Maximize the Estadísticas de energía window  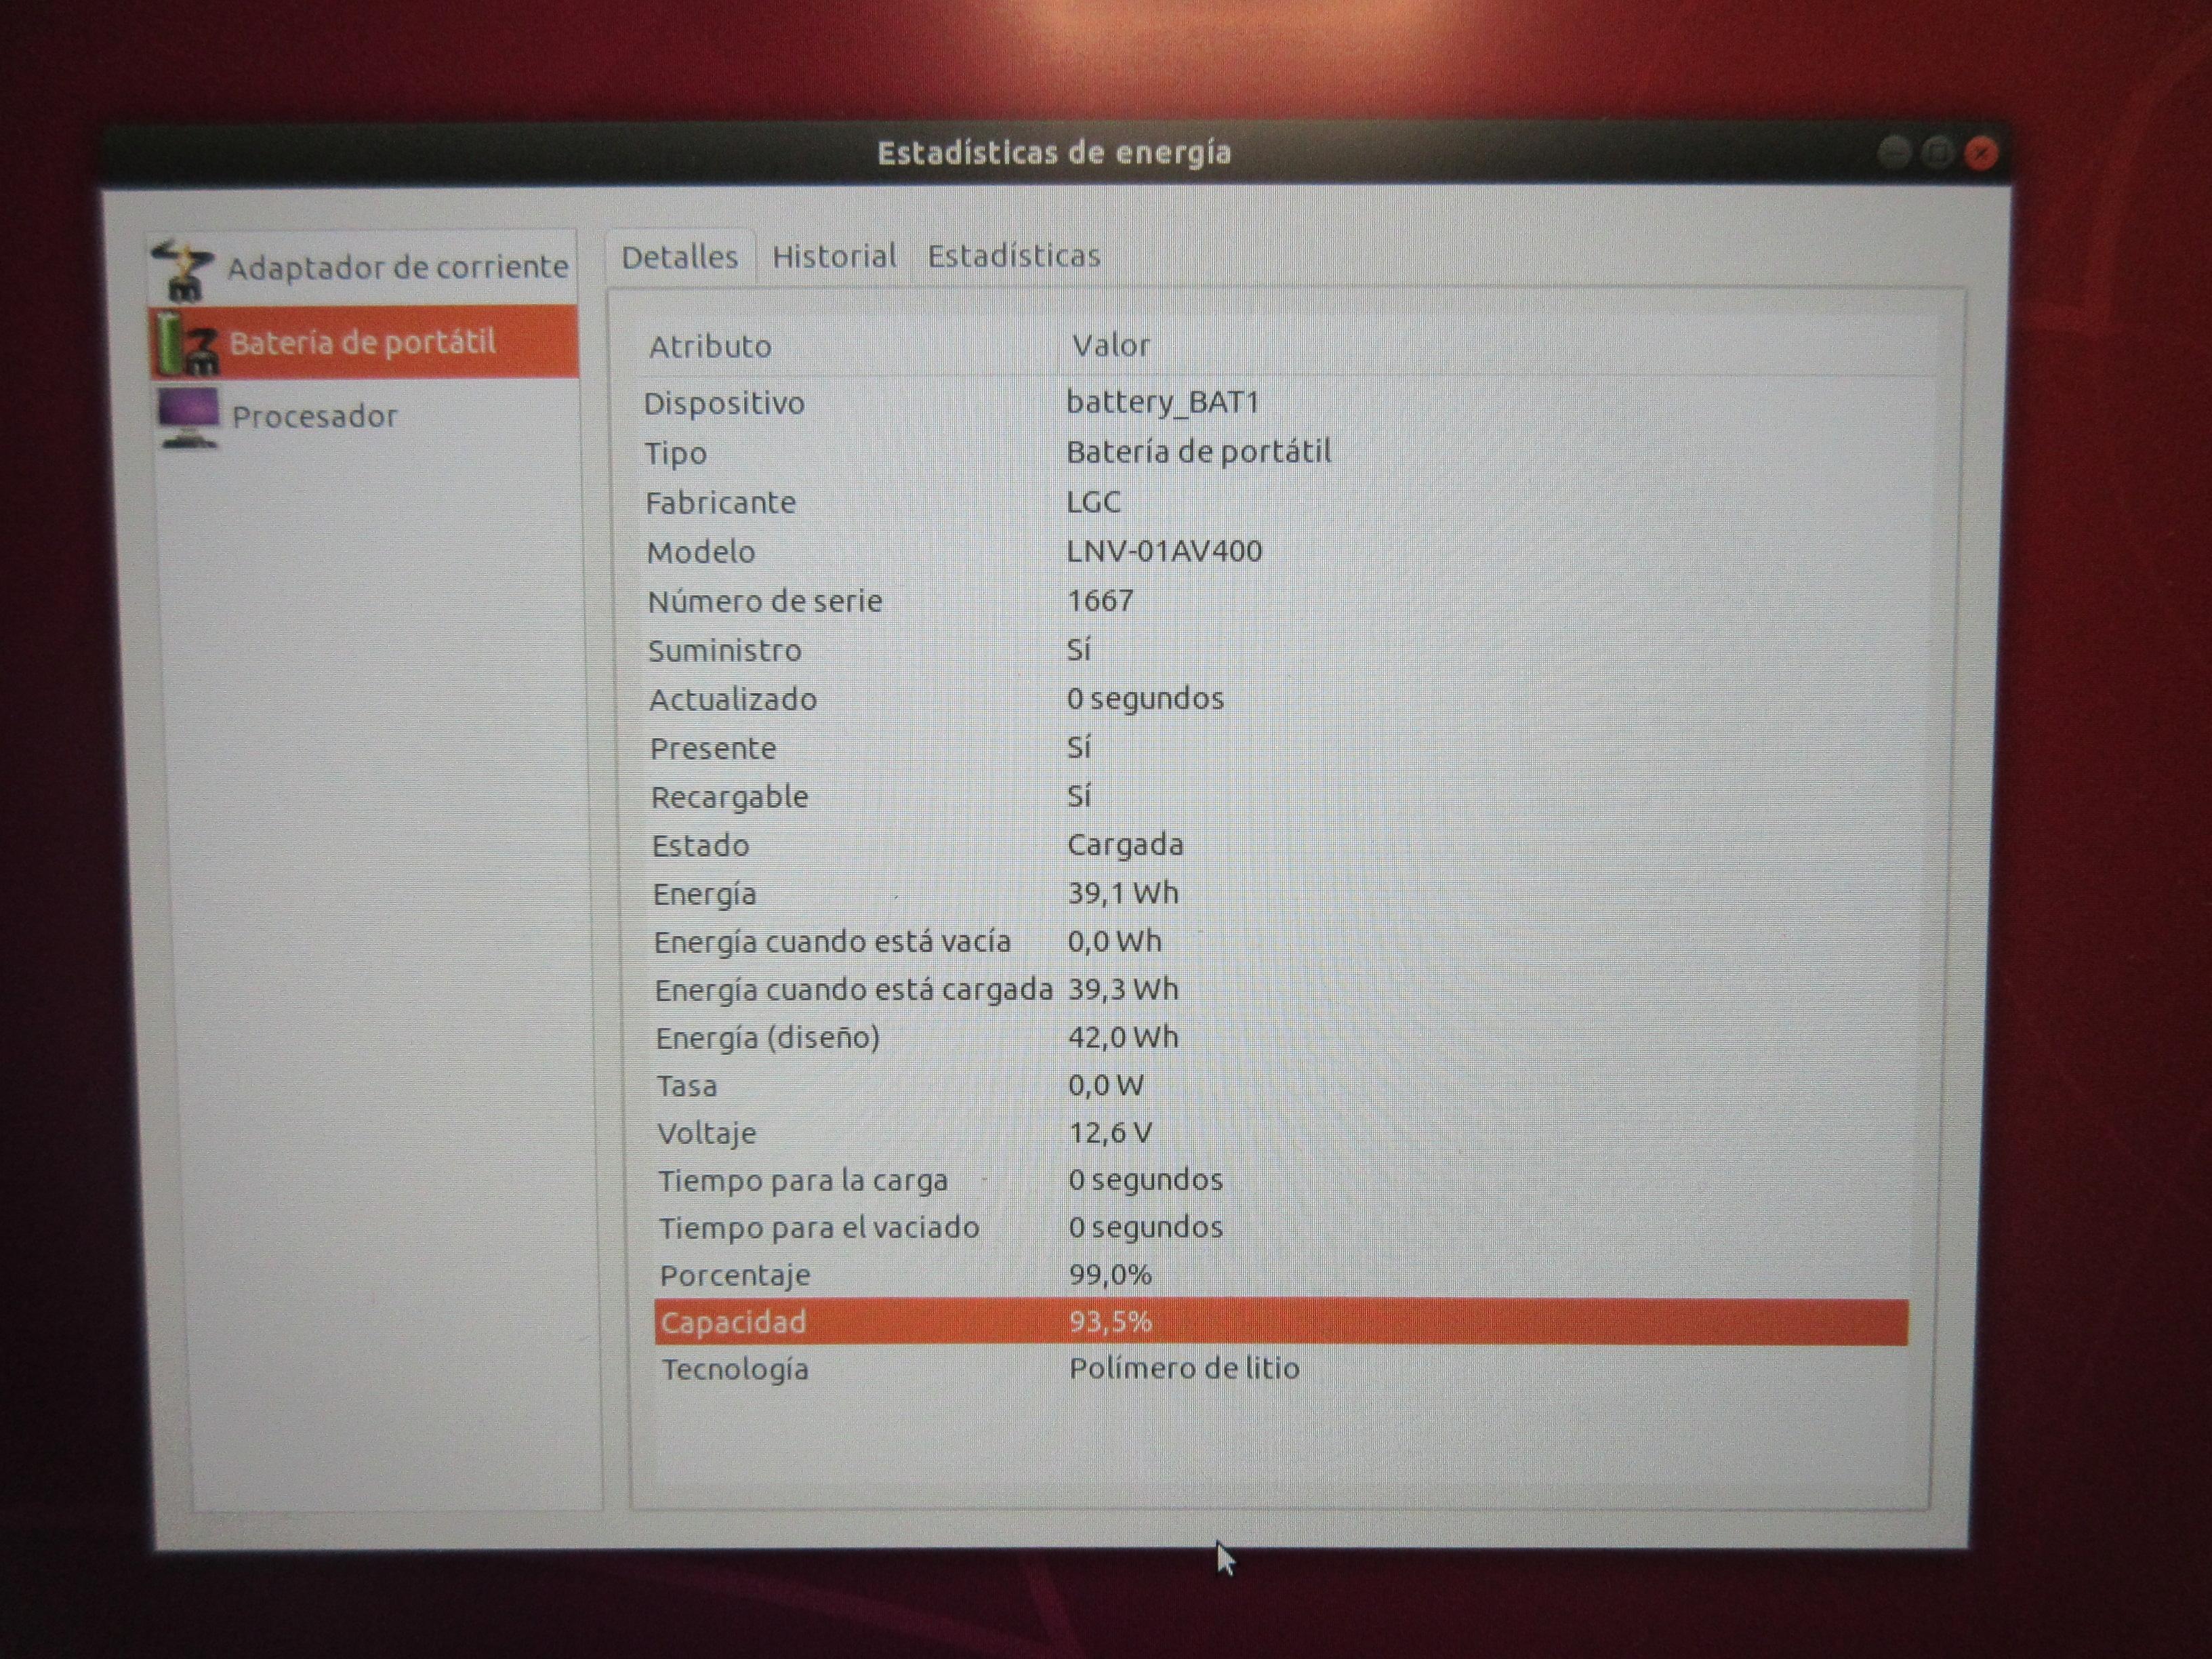1937,153
